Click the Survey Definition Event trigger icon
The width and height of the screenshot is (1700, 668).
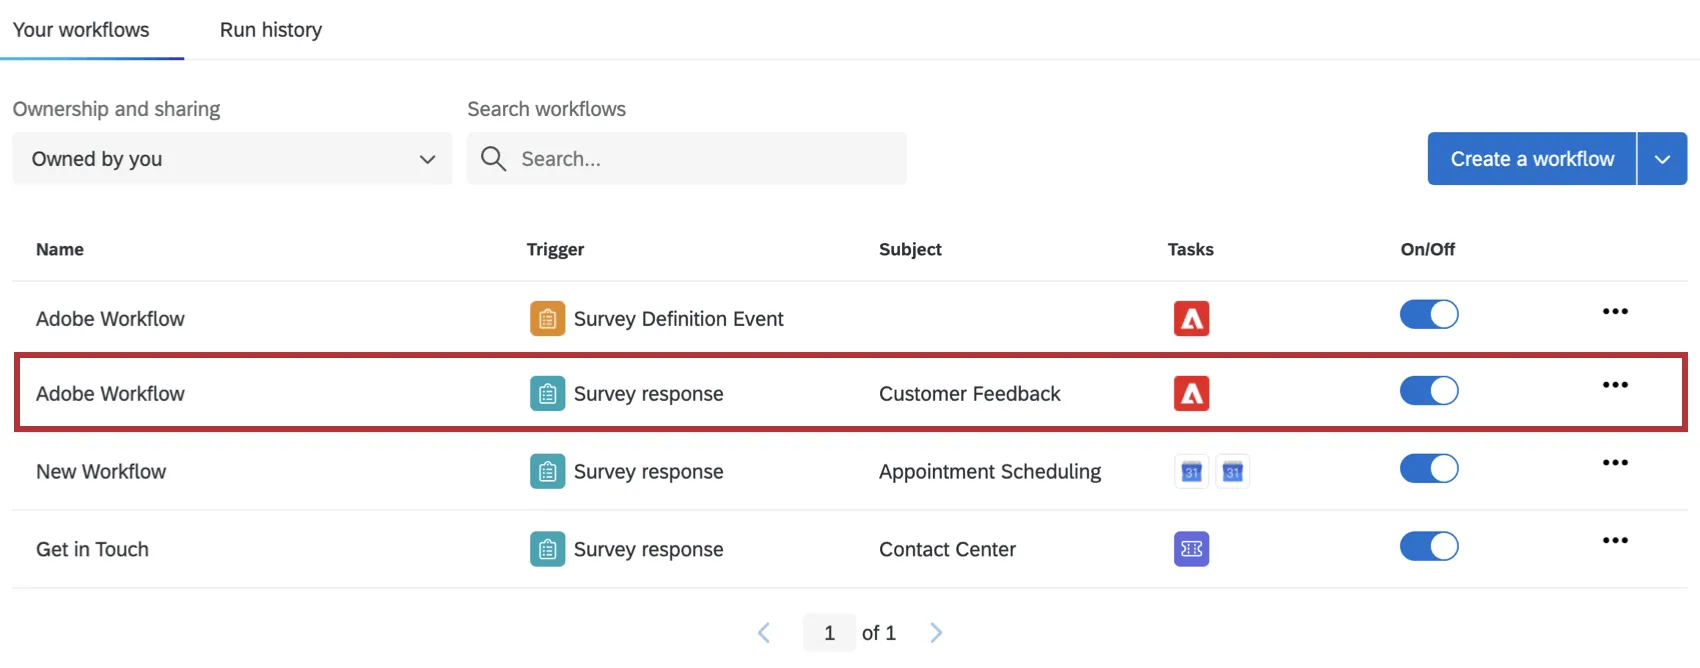[x=547, y=319]
